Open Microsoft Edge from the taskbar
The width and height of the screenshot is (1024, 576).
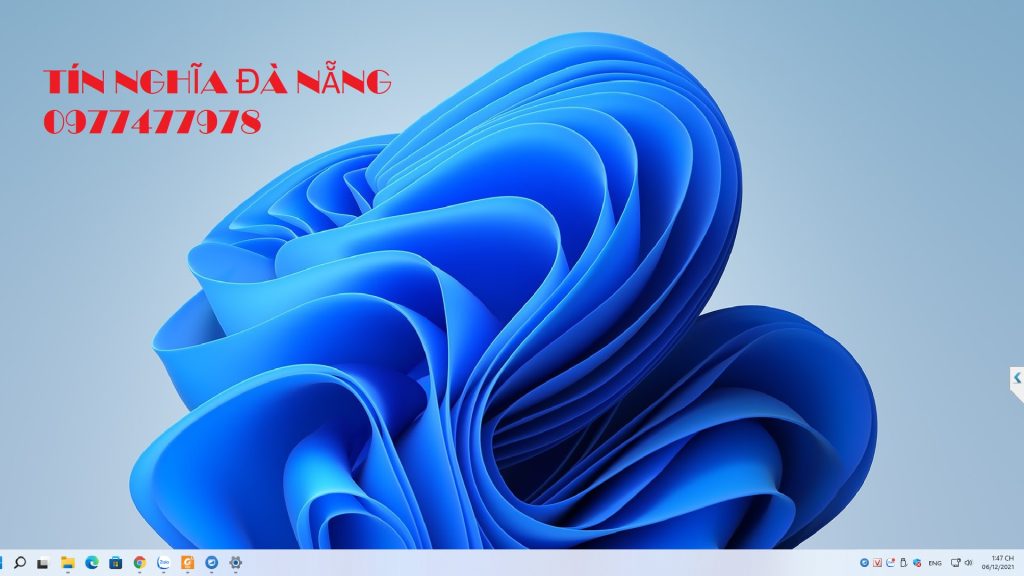coord(91,562)
